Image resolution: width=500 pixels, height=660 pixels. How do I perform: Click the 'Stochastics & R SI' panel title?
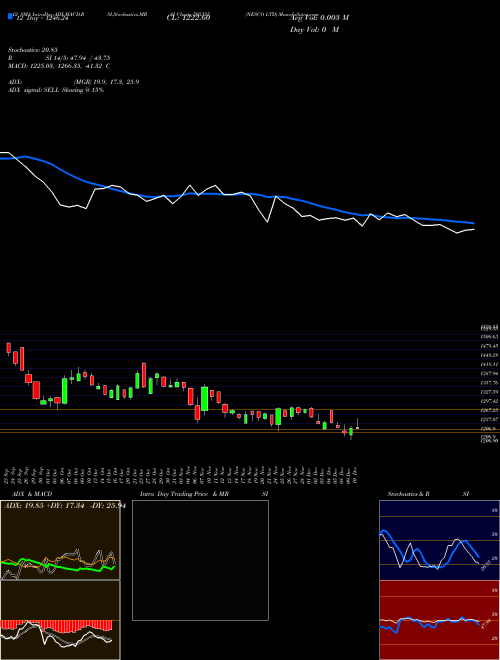[428, 494]
